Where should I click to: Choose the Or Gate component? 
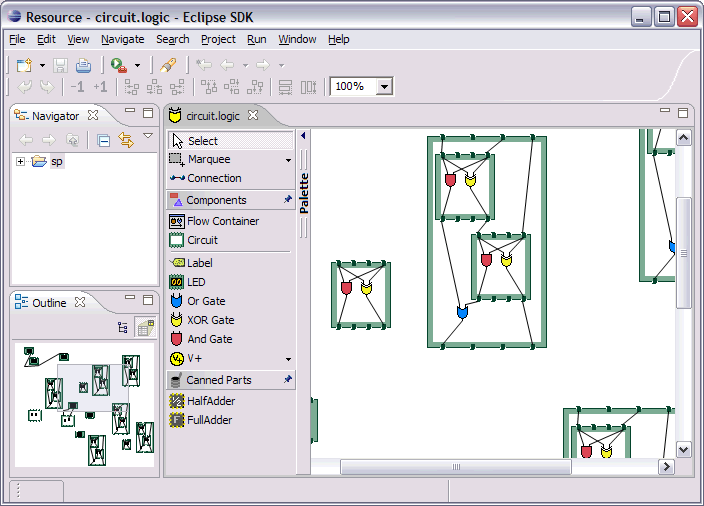(206, 301)
